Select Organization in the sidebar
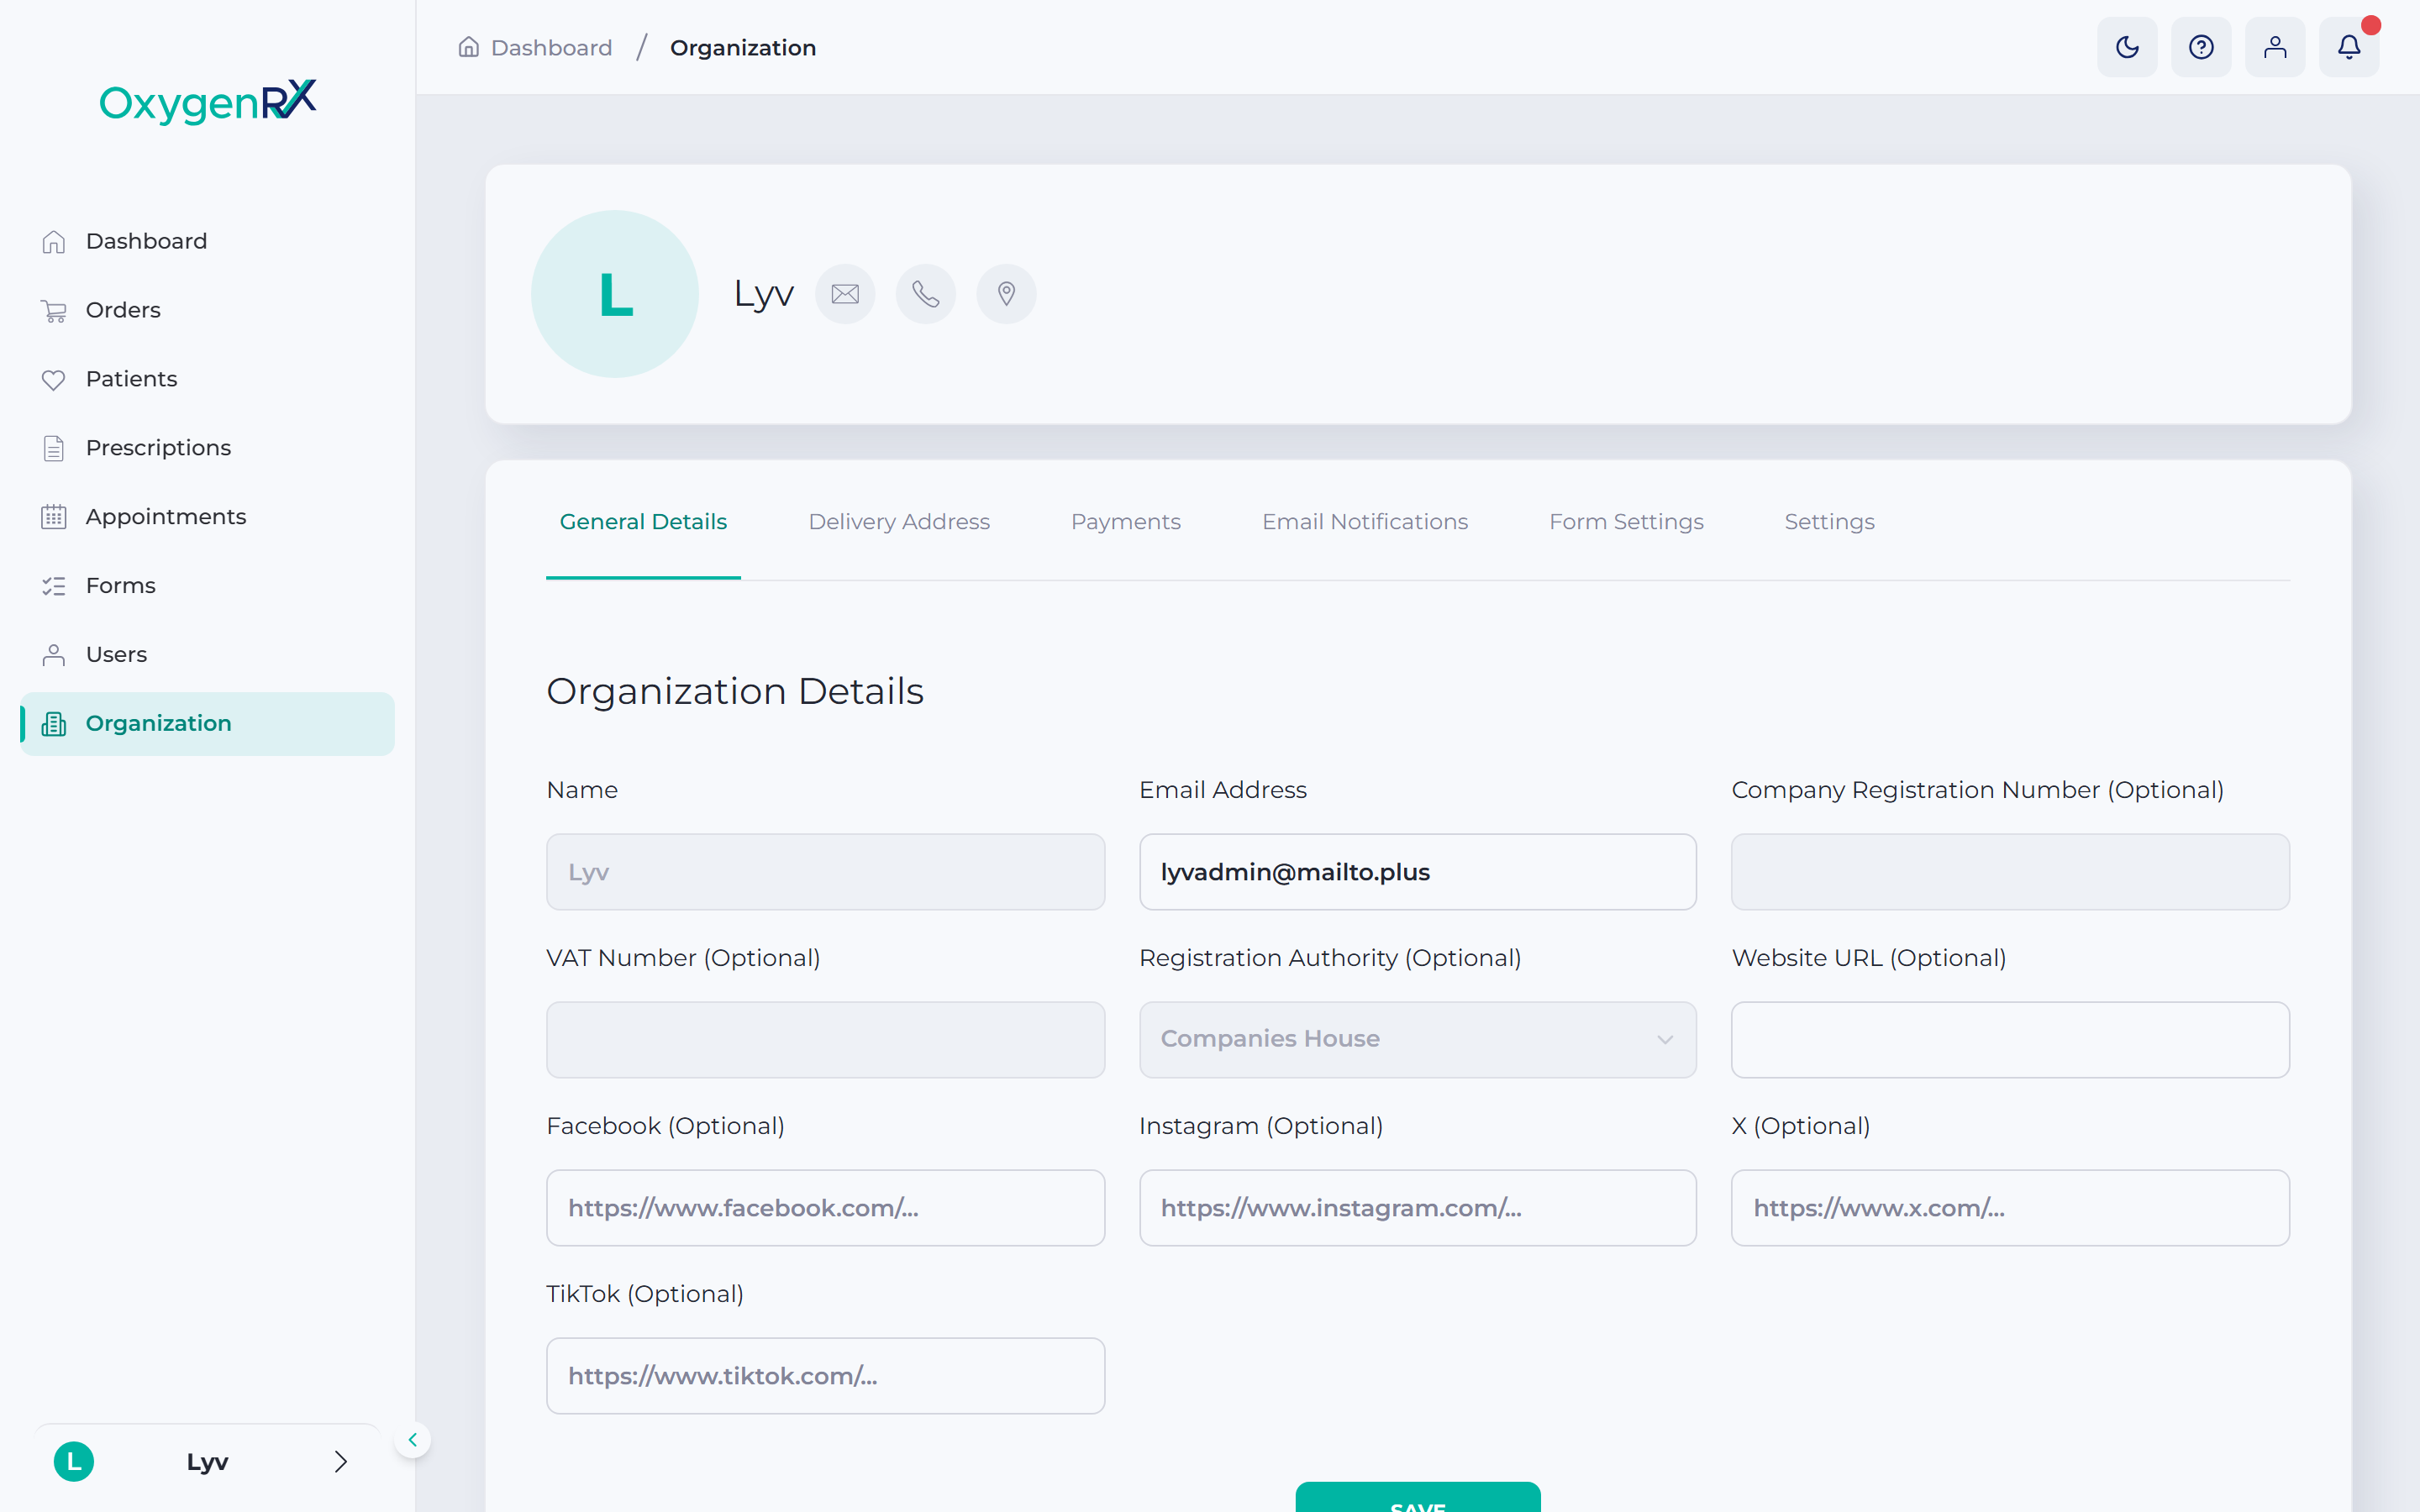This screenshot has height=1512, width=2420. click(207, 724)
